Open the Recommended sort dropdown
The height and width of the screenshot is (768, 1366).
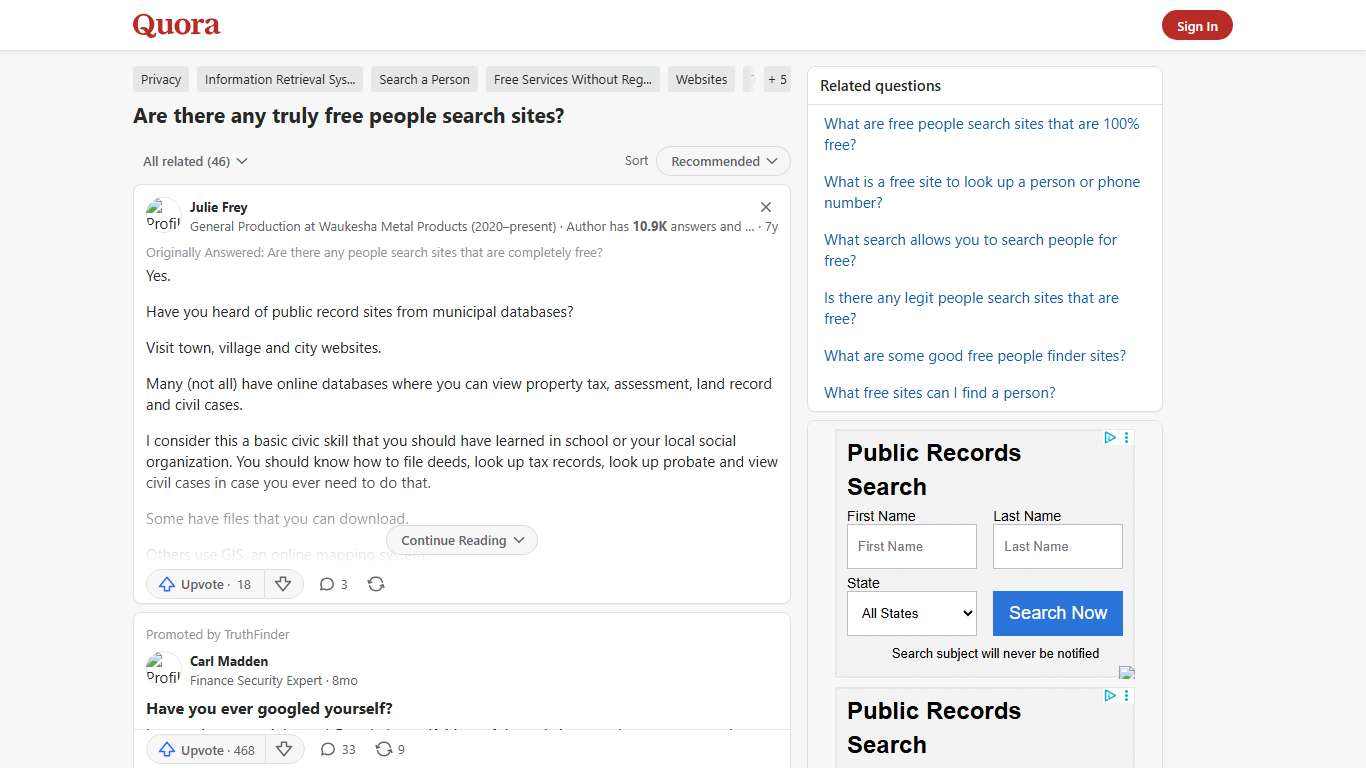(x=722, y=161)
